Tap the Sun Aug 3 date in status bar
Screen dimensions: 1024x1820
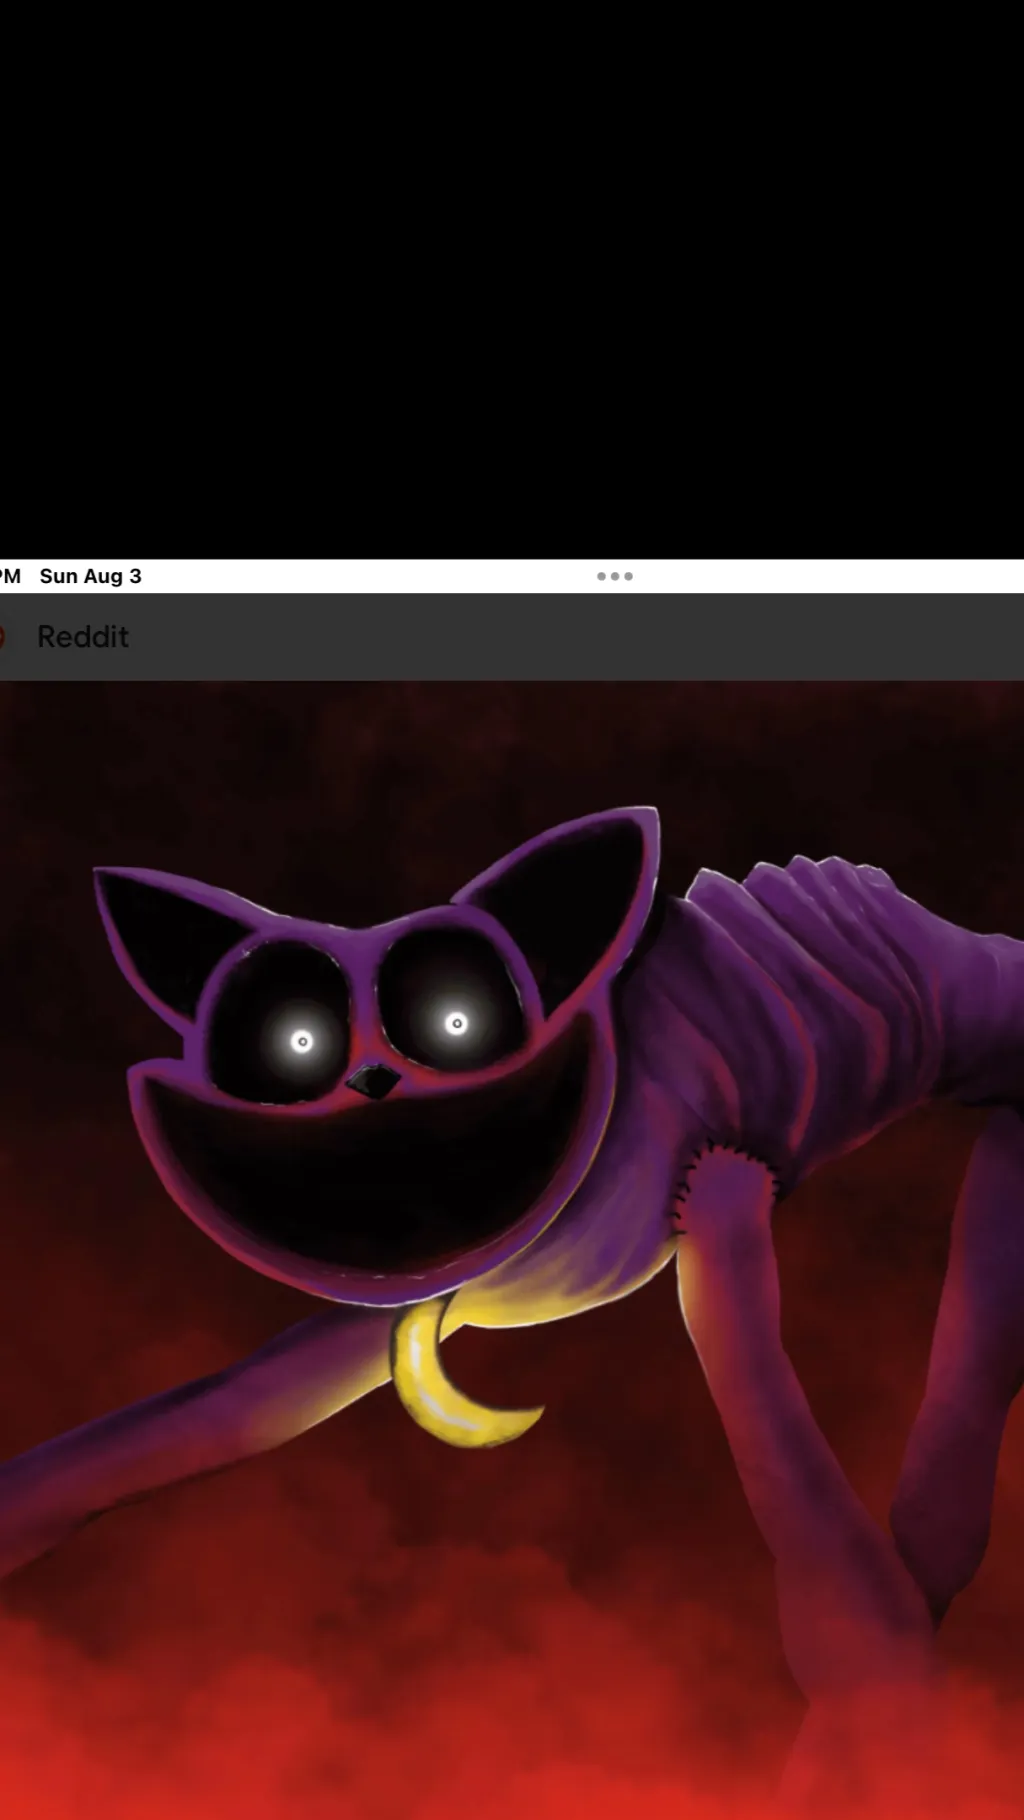click(x=91, y=576)
